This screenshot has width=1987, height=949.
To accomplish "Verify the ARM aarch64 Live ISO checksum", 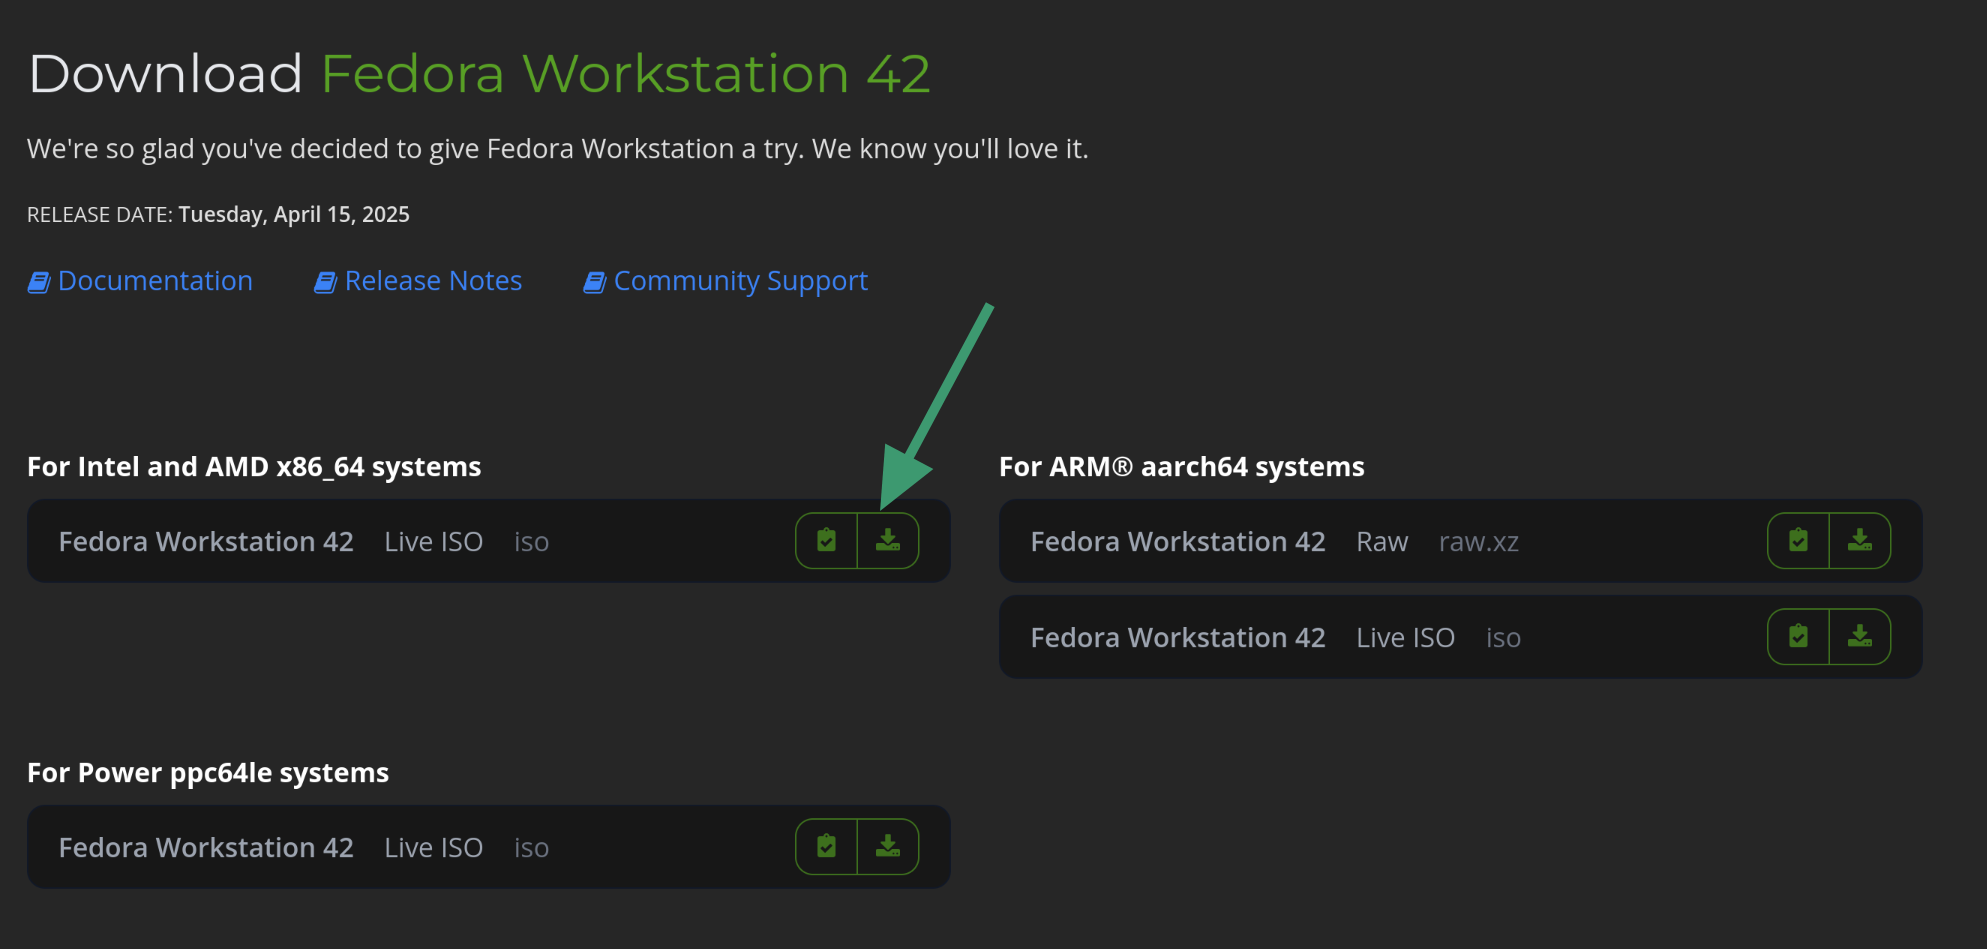I will [x=1798, y=637].
